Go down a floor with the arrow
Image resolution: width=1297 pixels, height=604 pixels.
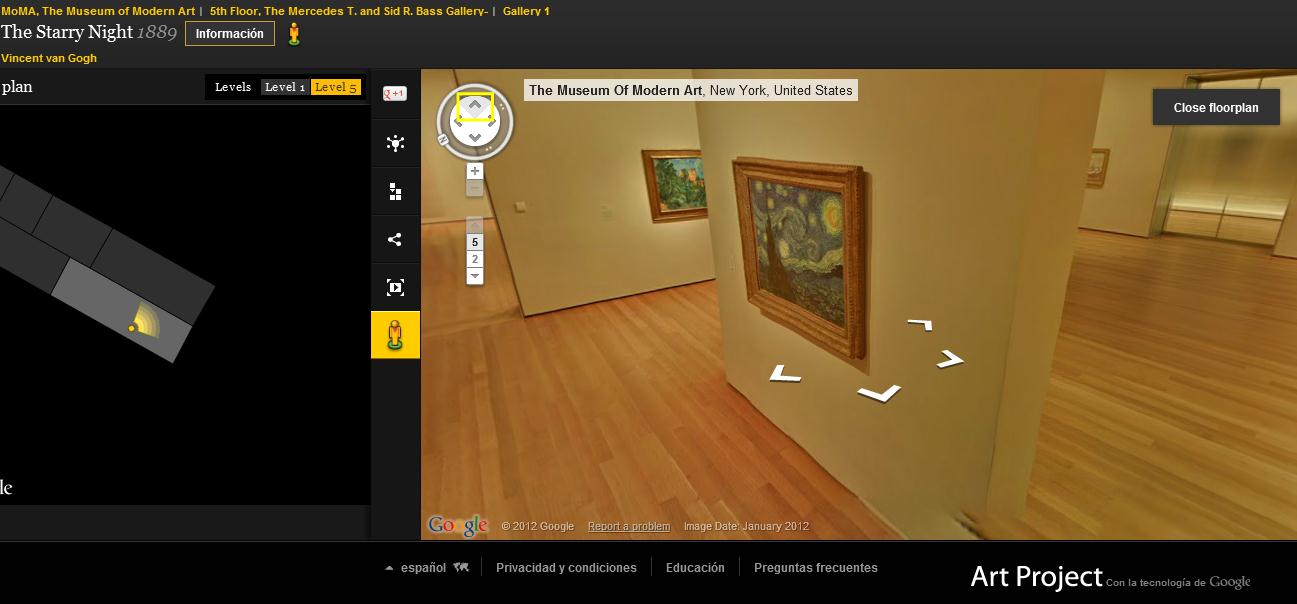475,275
